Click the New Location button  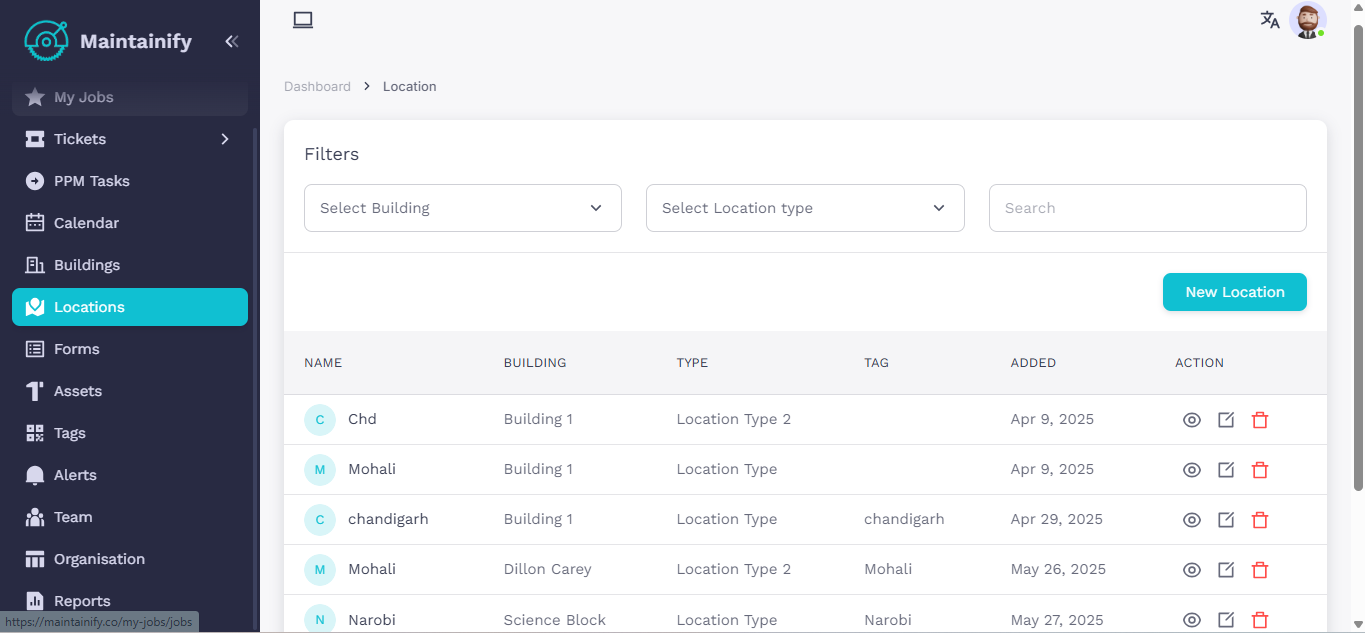[x=1234, y=292]
